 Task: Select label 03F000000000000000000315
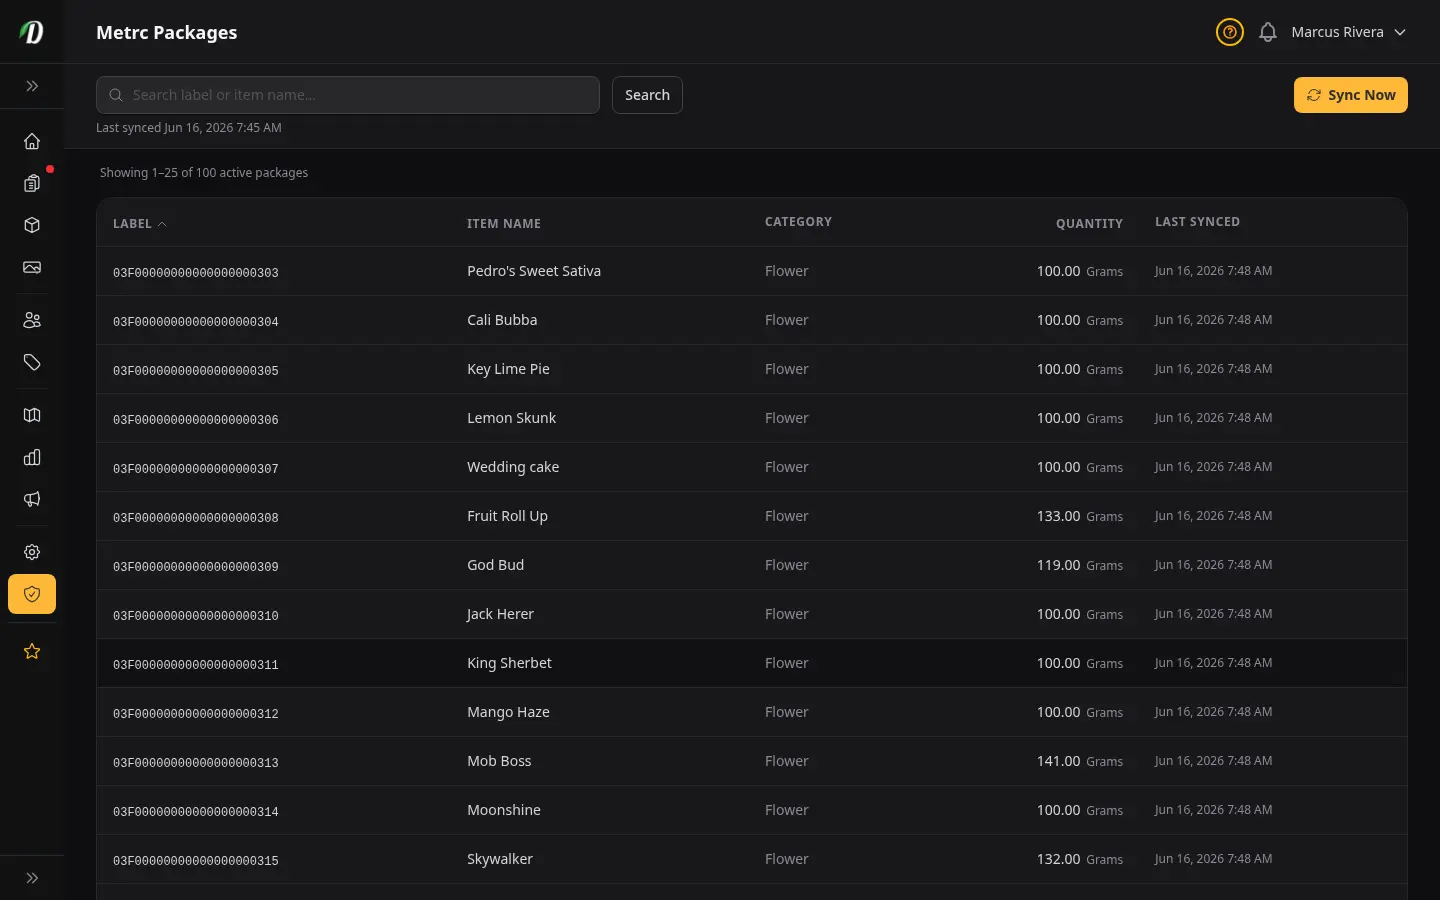[x=196, y=861]
